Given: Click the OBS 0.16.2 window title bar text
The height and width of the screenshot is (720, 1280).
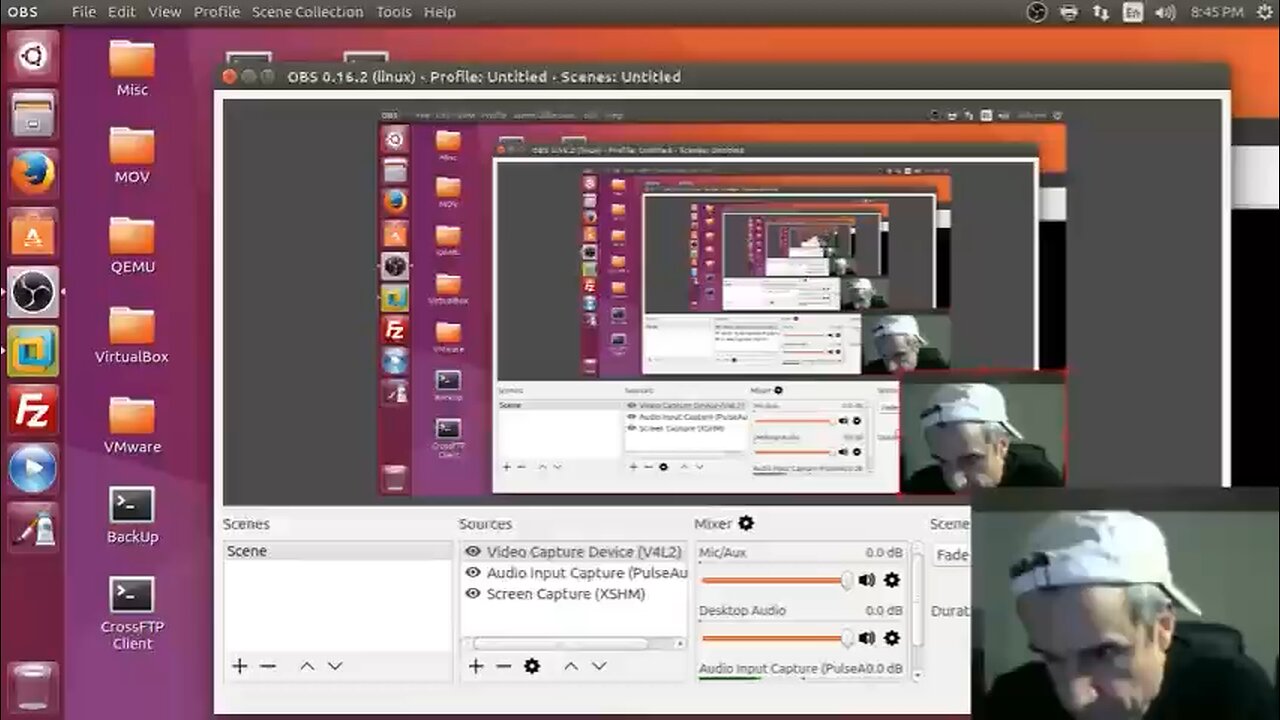Looking at the screenshot, I should [x=484, y=77].
